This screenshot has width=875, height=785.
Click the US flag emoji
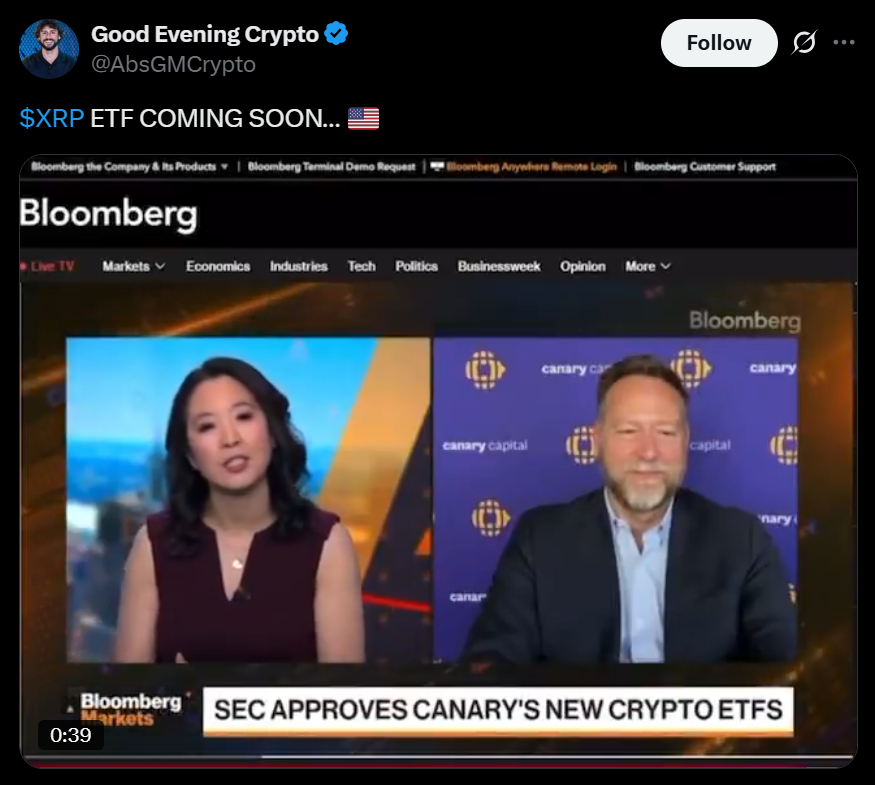point(363,118)
